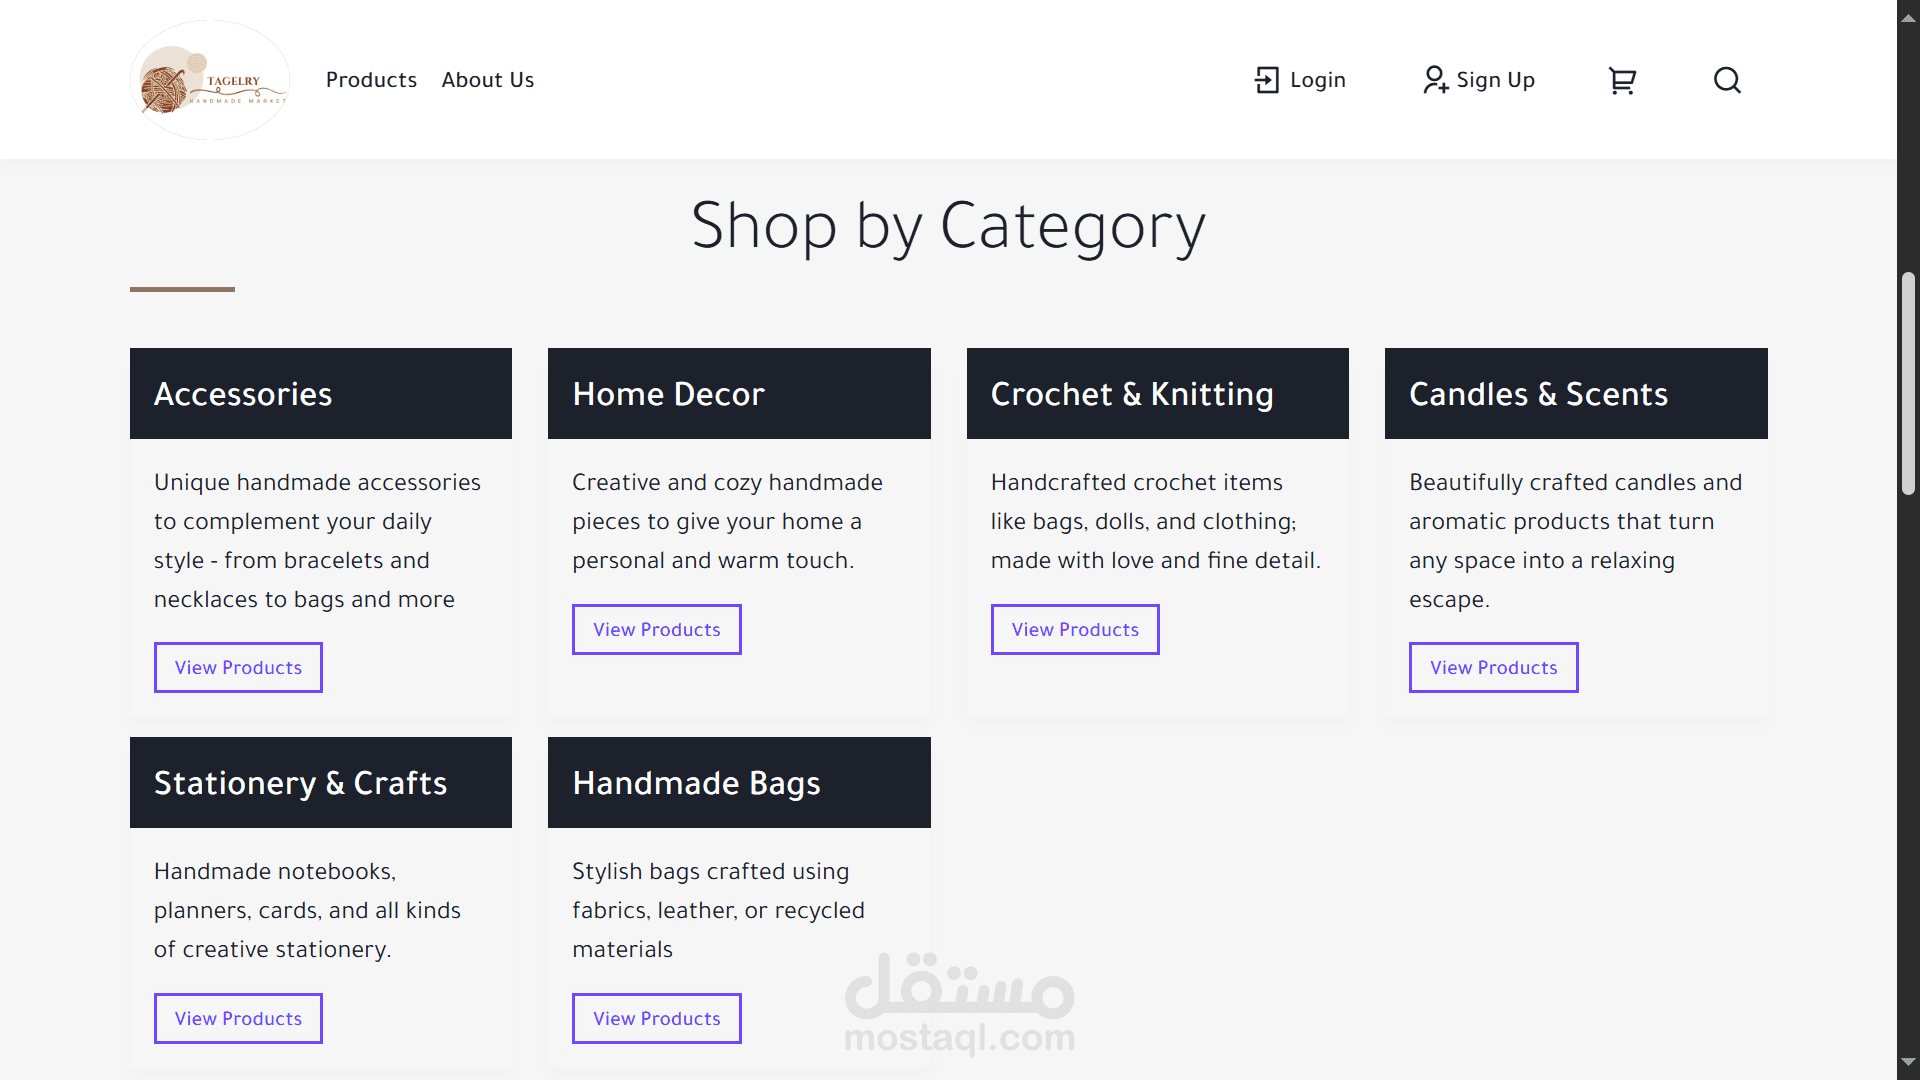The height and width of the screenshot is (1080, 1920).
Task: Click scrollbar up arrow
Action: 1908,18
